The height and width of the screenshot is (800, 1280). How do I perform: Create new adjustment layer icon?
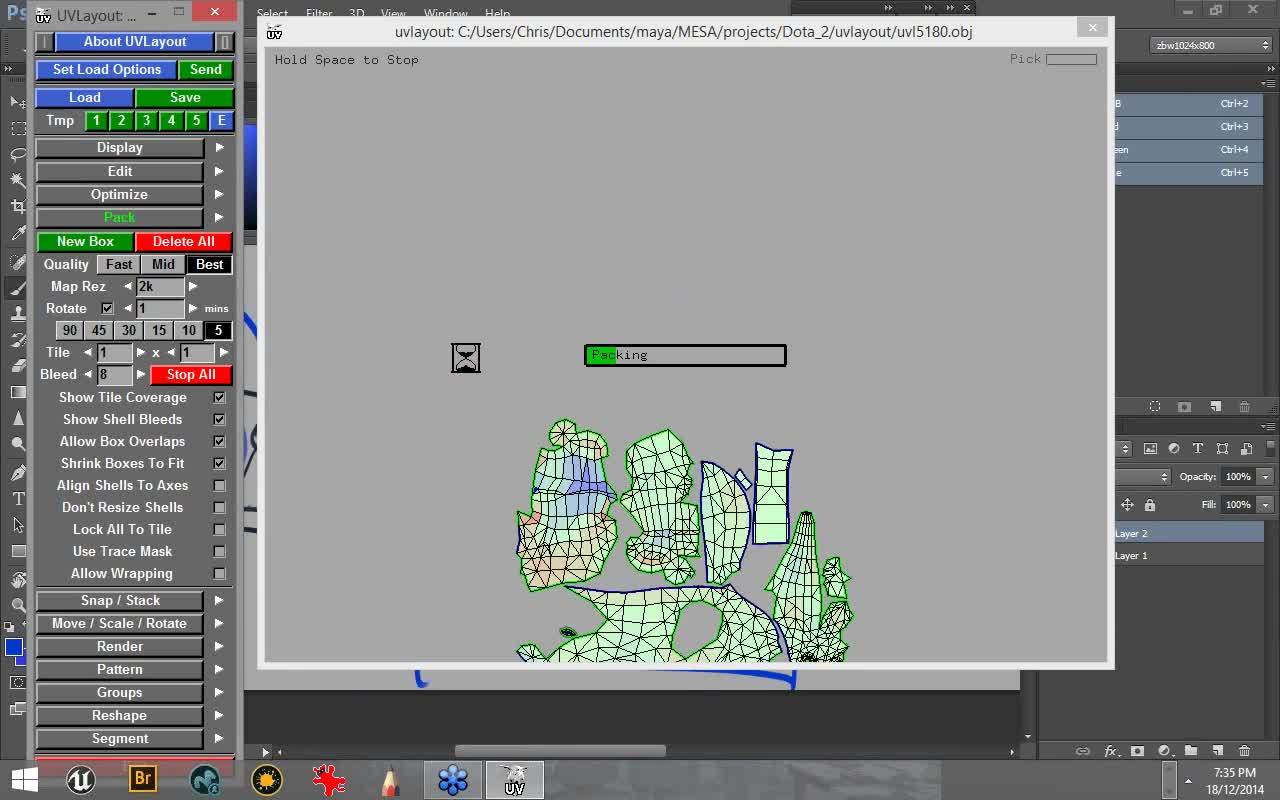tap(1164, 751)
